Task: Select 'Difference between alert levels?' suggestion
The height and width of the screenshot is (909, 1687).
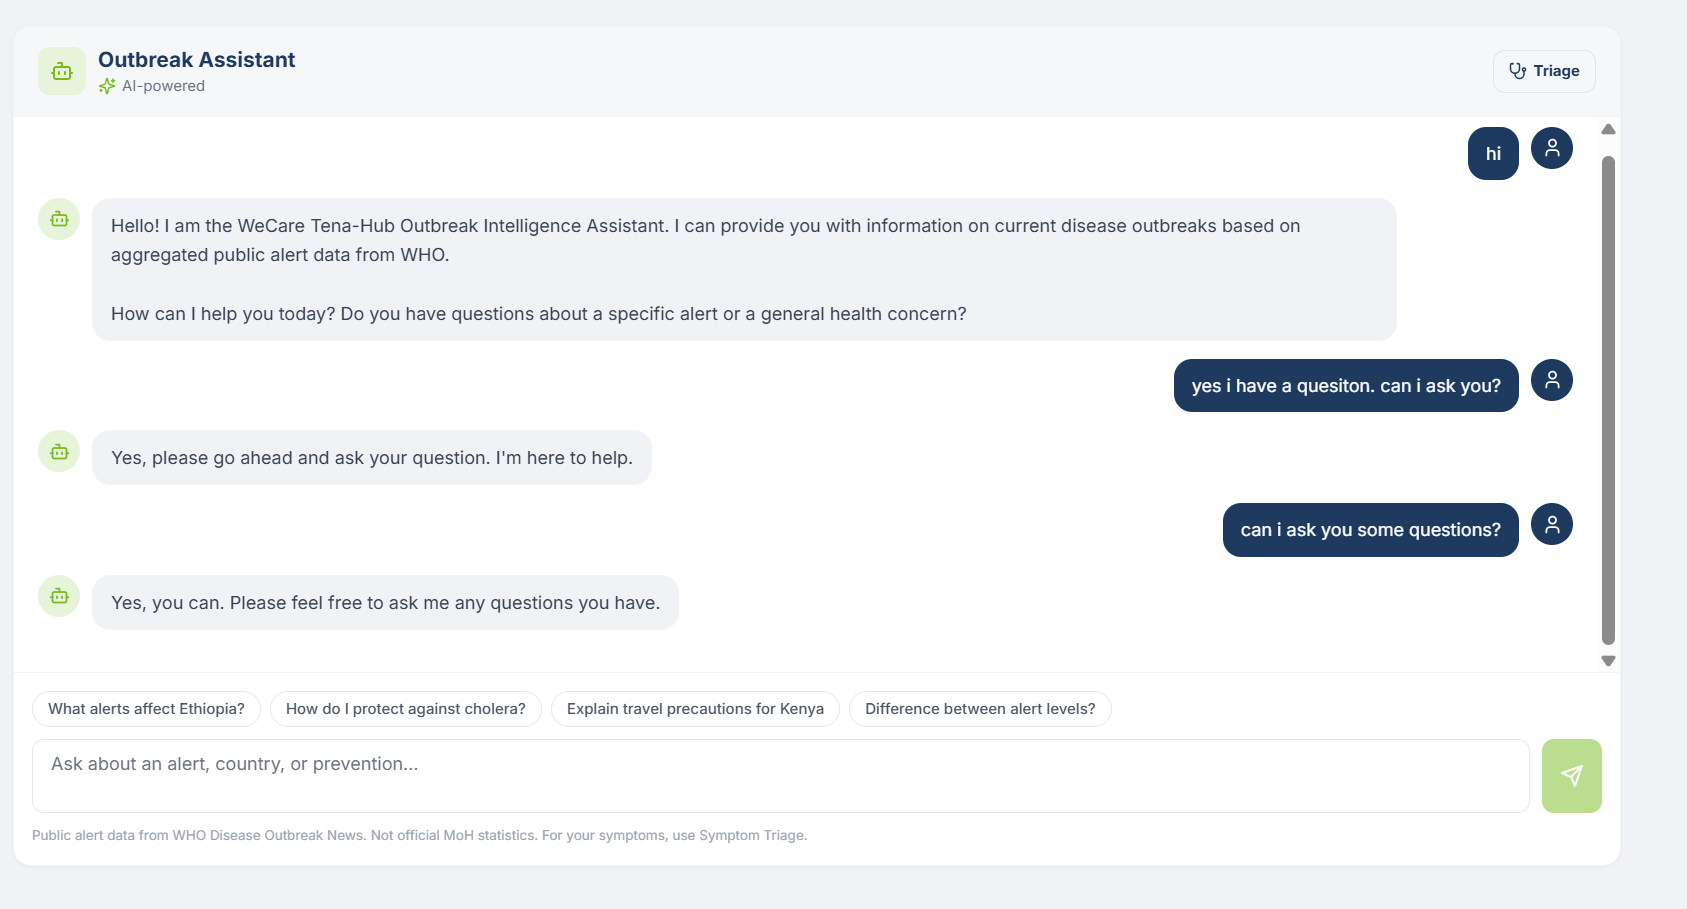Action: pyautogui.click(x=980, y=709)
